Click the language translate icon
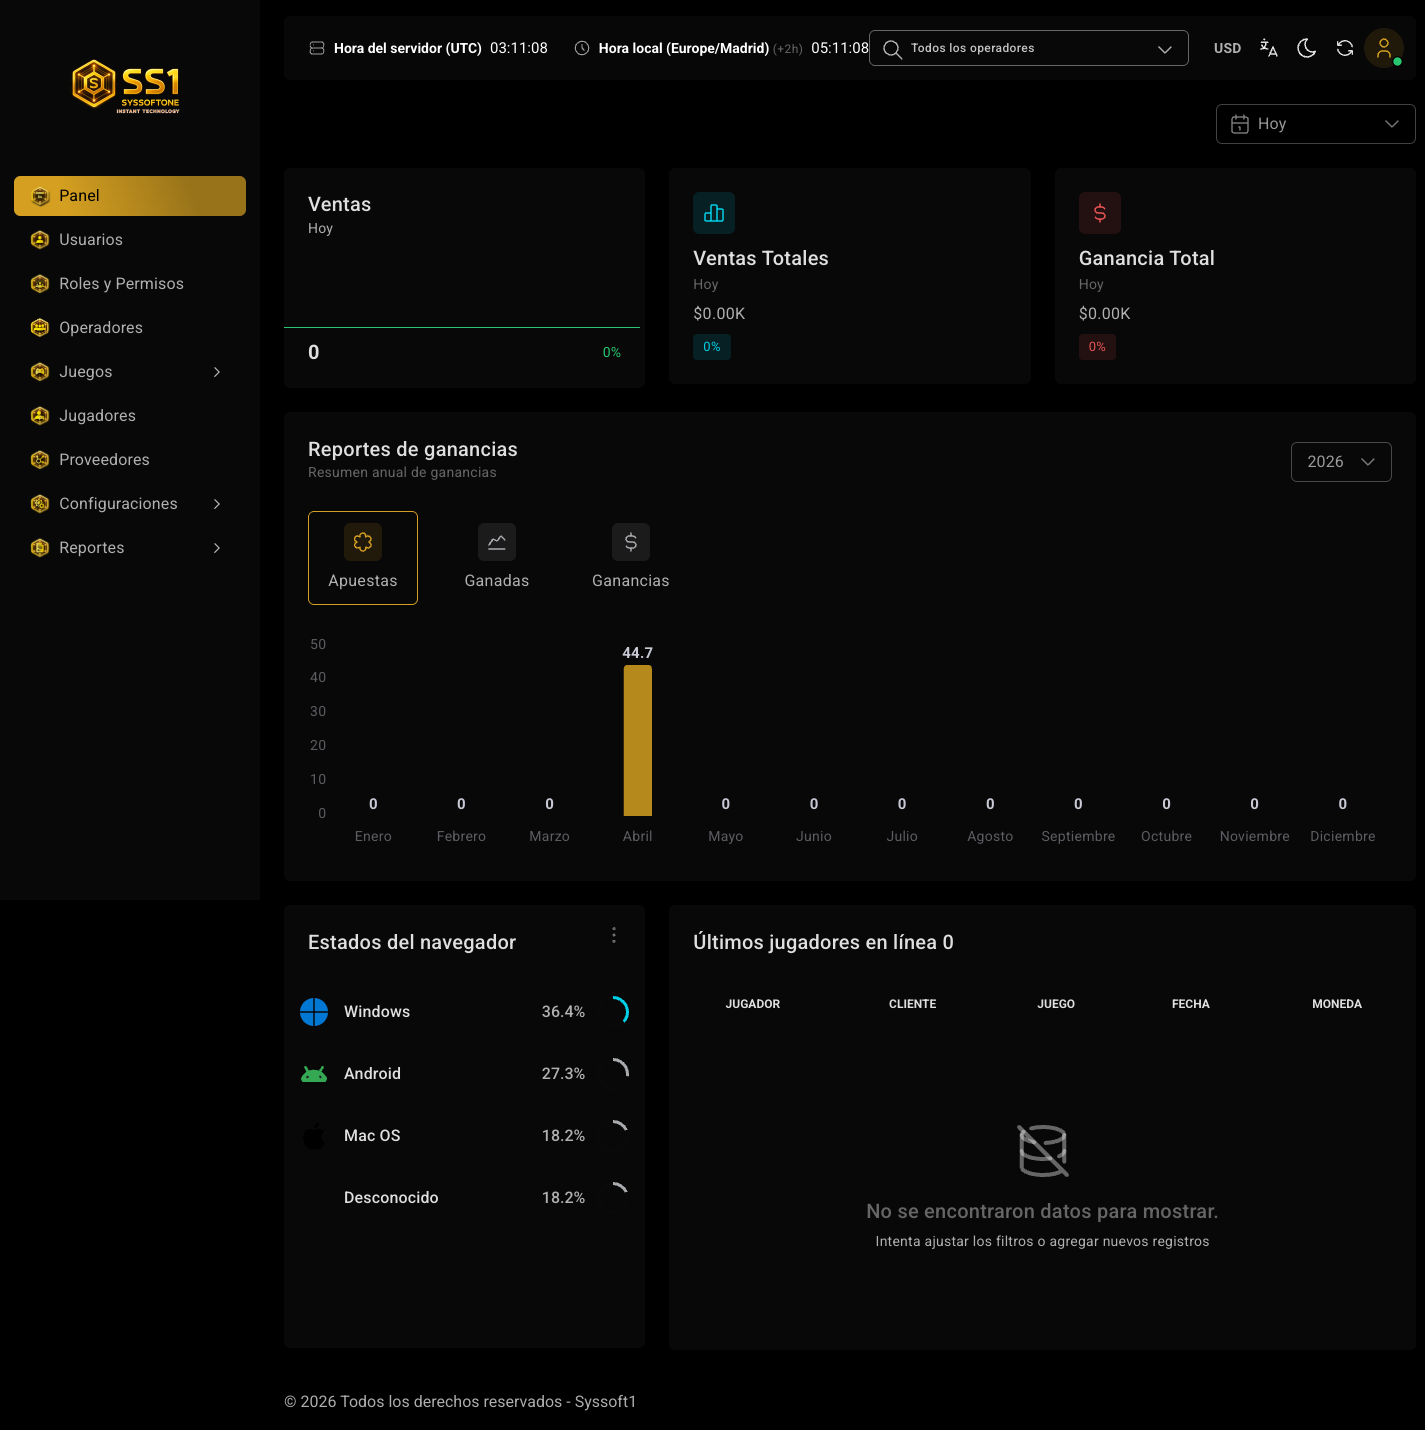This screenshot has width=1425, height=1430. (x=1268, y=48)
